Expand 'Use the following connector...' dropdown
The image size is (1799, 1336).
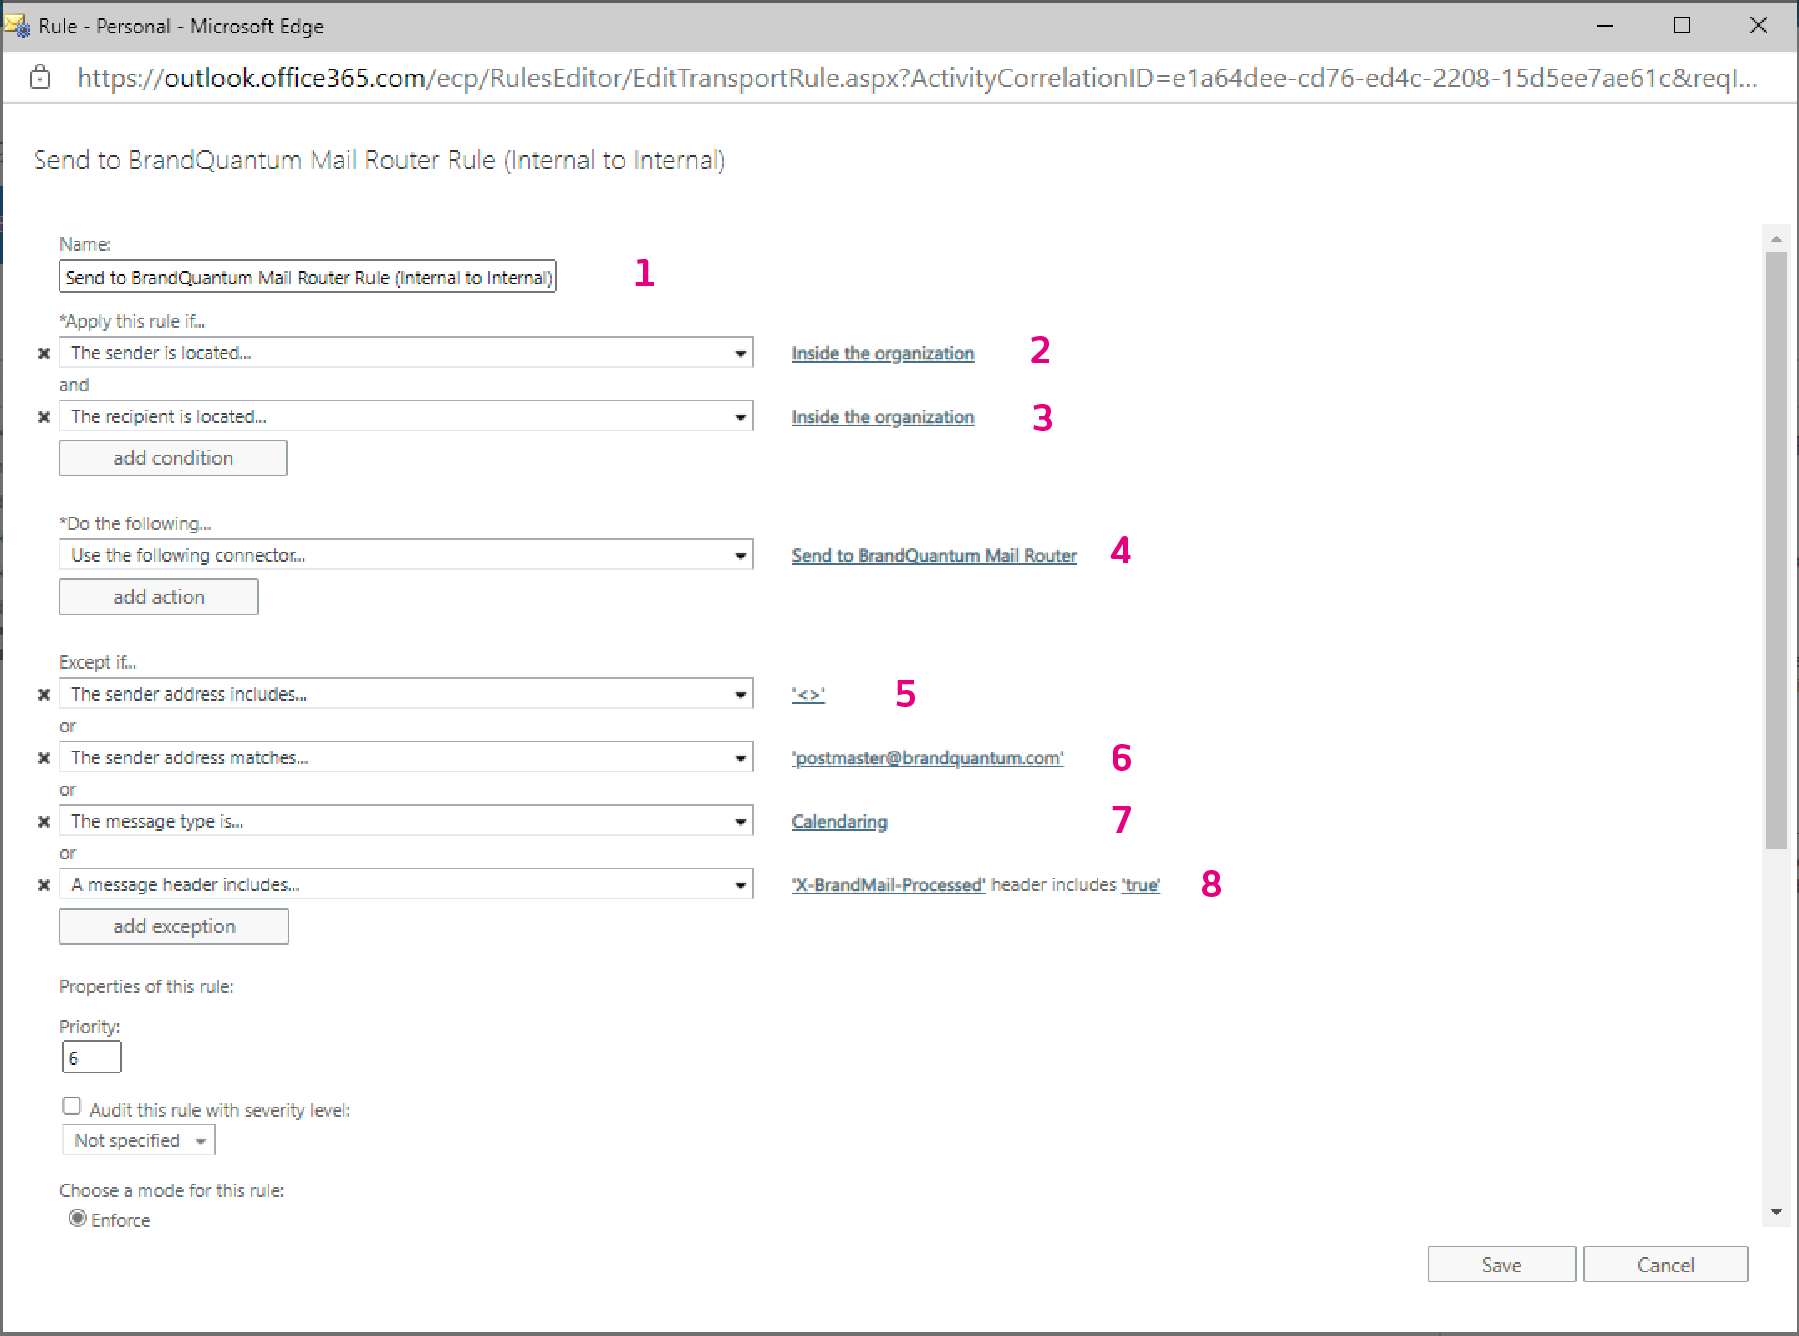[x=406, y=555]
